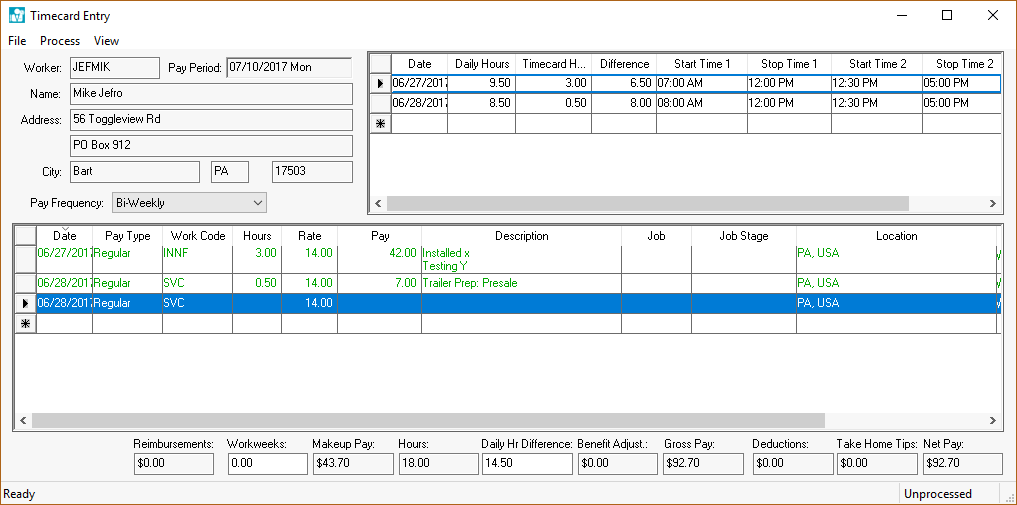Screen dimensions: 1017x505
Task: Click the new row asterisk in the upper grid
Action: [x=379, y=124]
